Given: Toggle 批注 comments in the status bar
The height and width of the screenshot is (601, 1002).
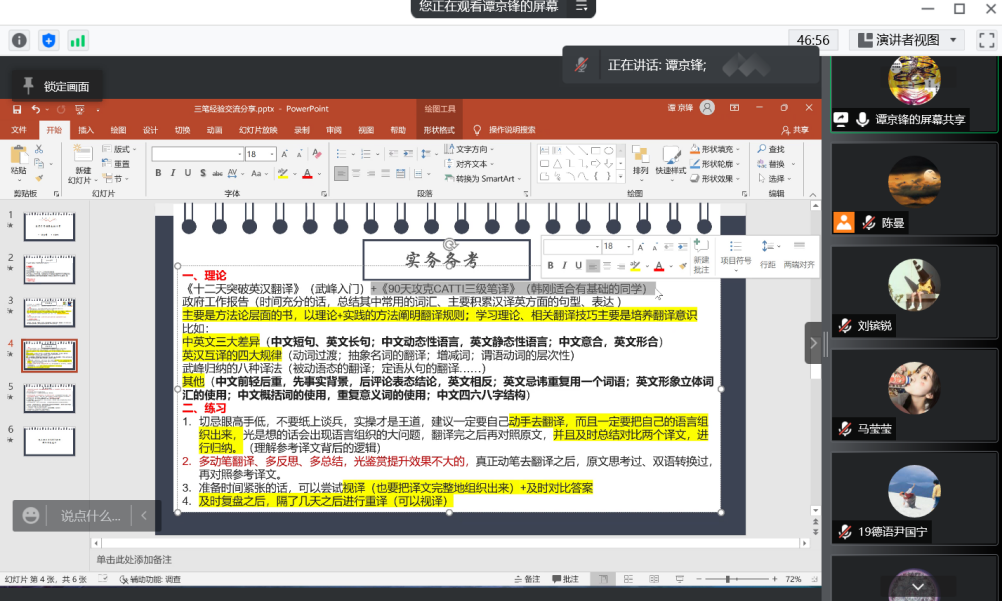Looking at the screenshot, I should click(x=565, y=579).
